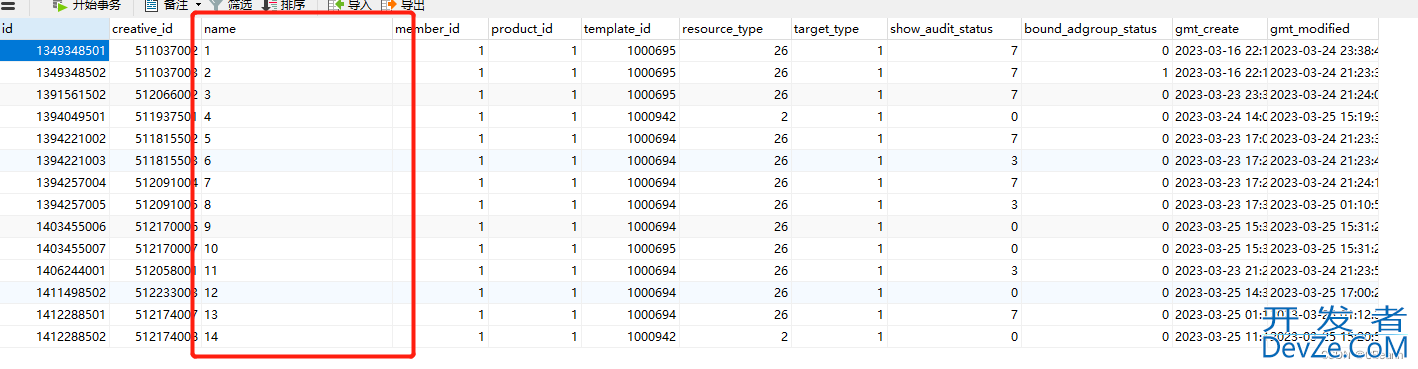
Task: Click creative_id cell in row id 1391561502
Action: point(154,95)
